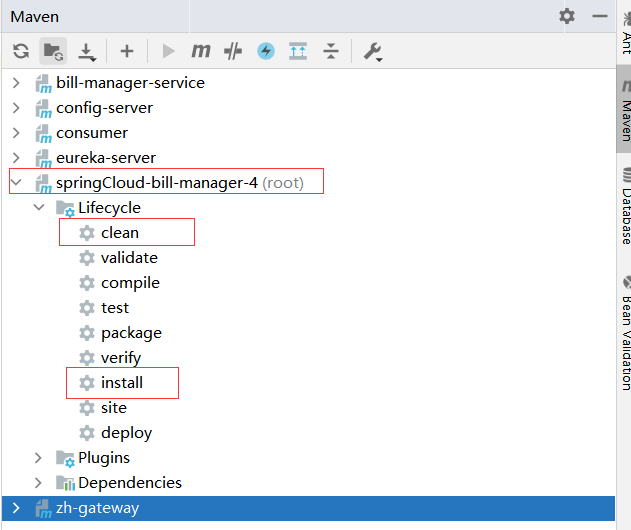631x530 pixels.
Task: Select deploy lifecycle goal
Action: (127, 433)
